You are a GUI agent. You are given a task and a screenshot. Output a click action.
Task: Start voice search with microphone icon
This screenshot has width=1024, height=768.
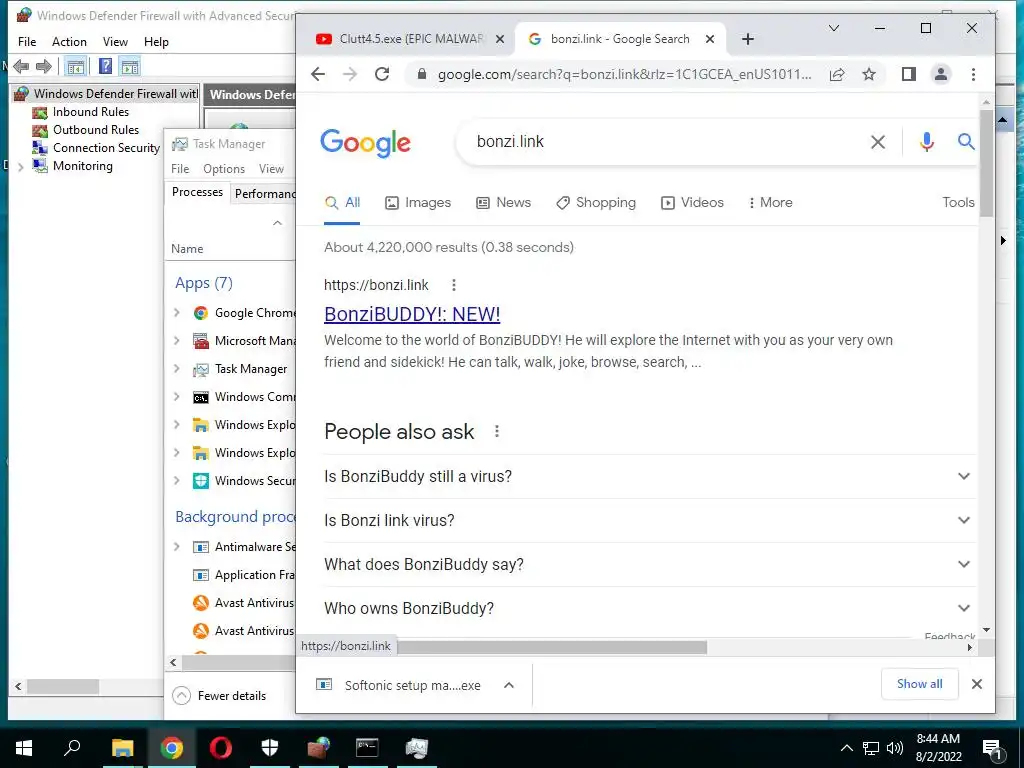pyautogui.click(x=926, y=142)
